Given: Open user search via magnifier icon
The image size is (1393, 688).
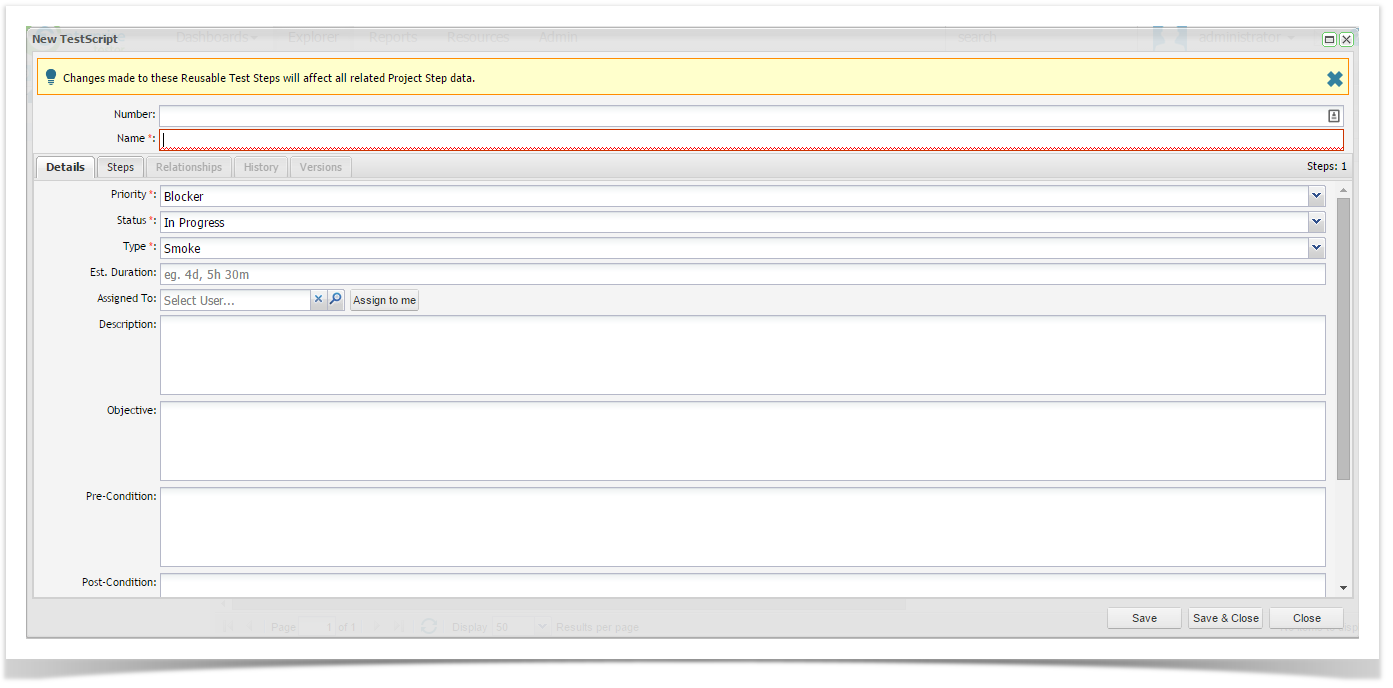Looking at the screenshot, I should point(336,299).
